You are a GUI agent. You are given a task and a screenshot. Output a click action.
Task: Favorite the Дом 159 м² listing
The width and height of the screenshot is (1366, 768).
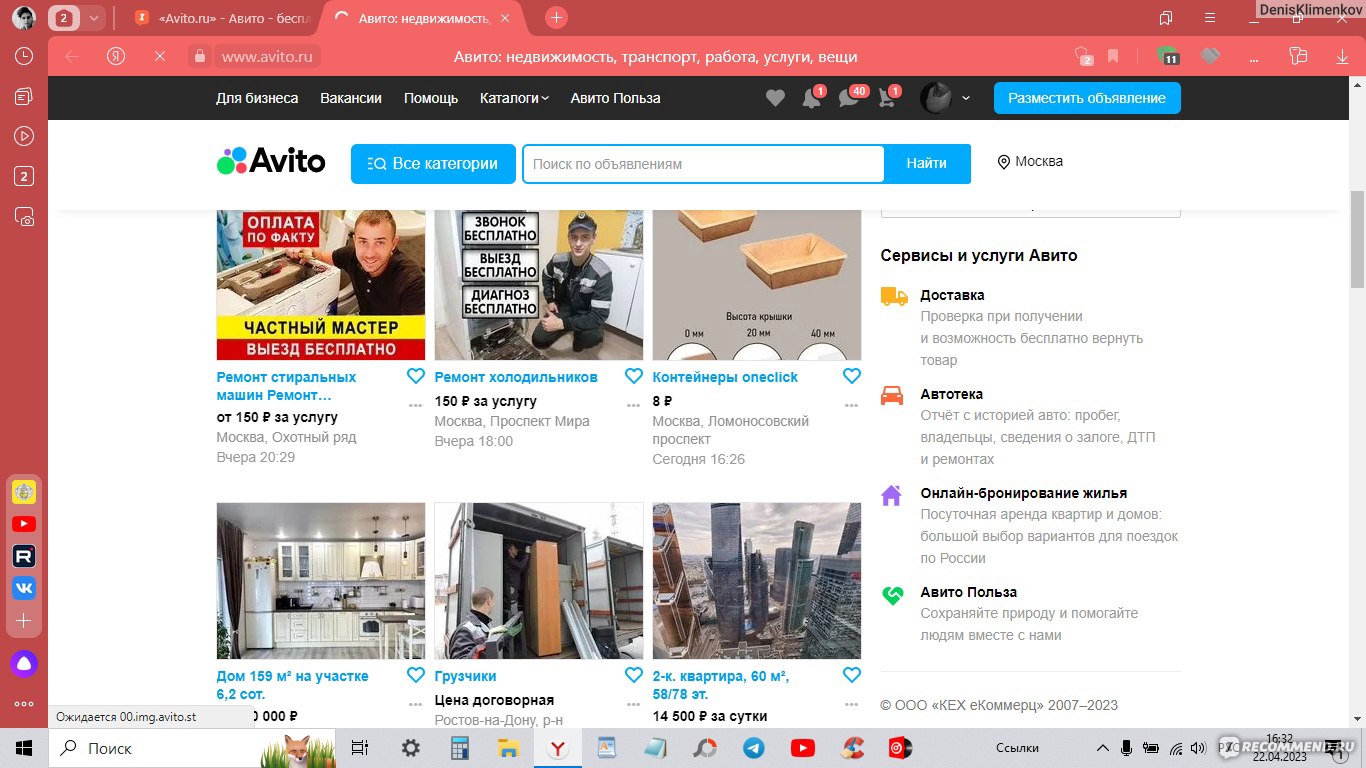point(416,675)
